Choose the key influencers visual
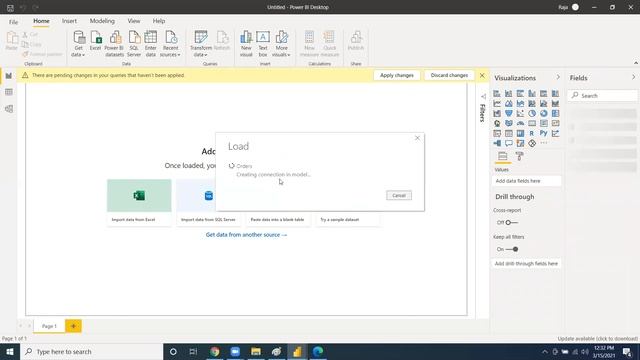Image resolution: width=640 pixels, height=360 pixels. tap(556, 133)
